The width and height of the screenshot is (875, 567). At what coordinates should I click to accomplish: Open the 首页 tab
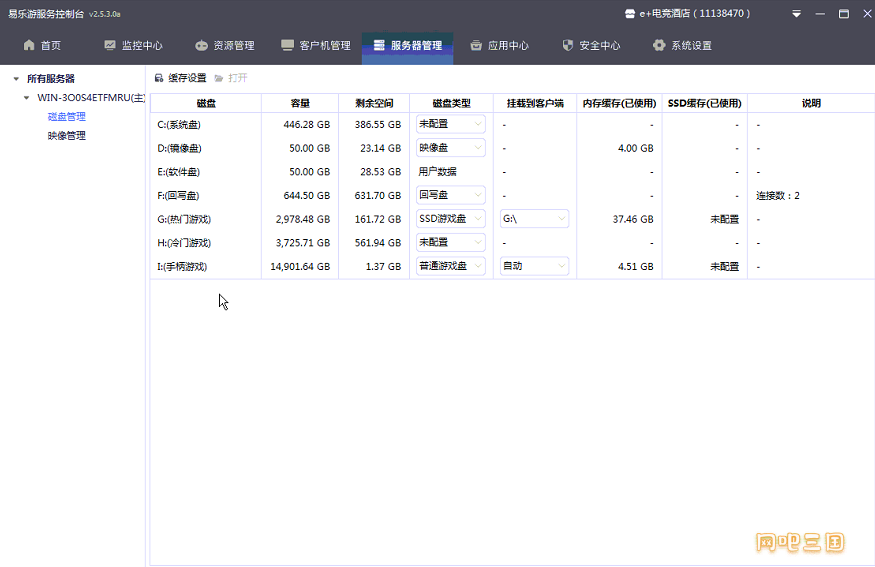tap(42, 45)
